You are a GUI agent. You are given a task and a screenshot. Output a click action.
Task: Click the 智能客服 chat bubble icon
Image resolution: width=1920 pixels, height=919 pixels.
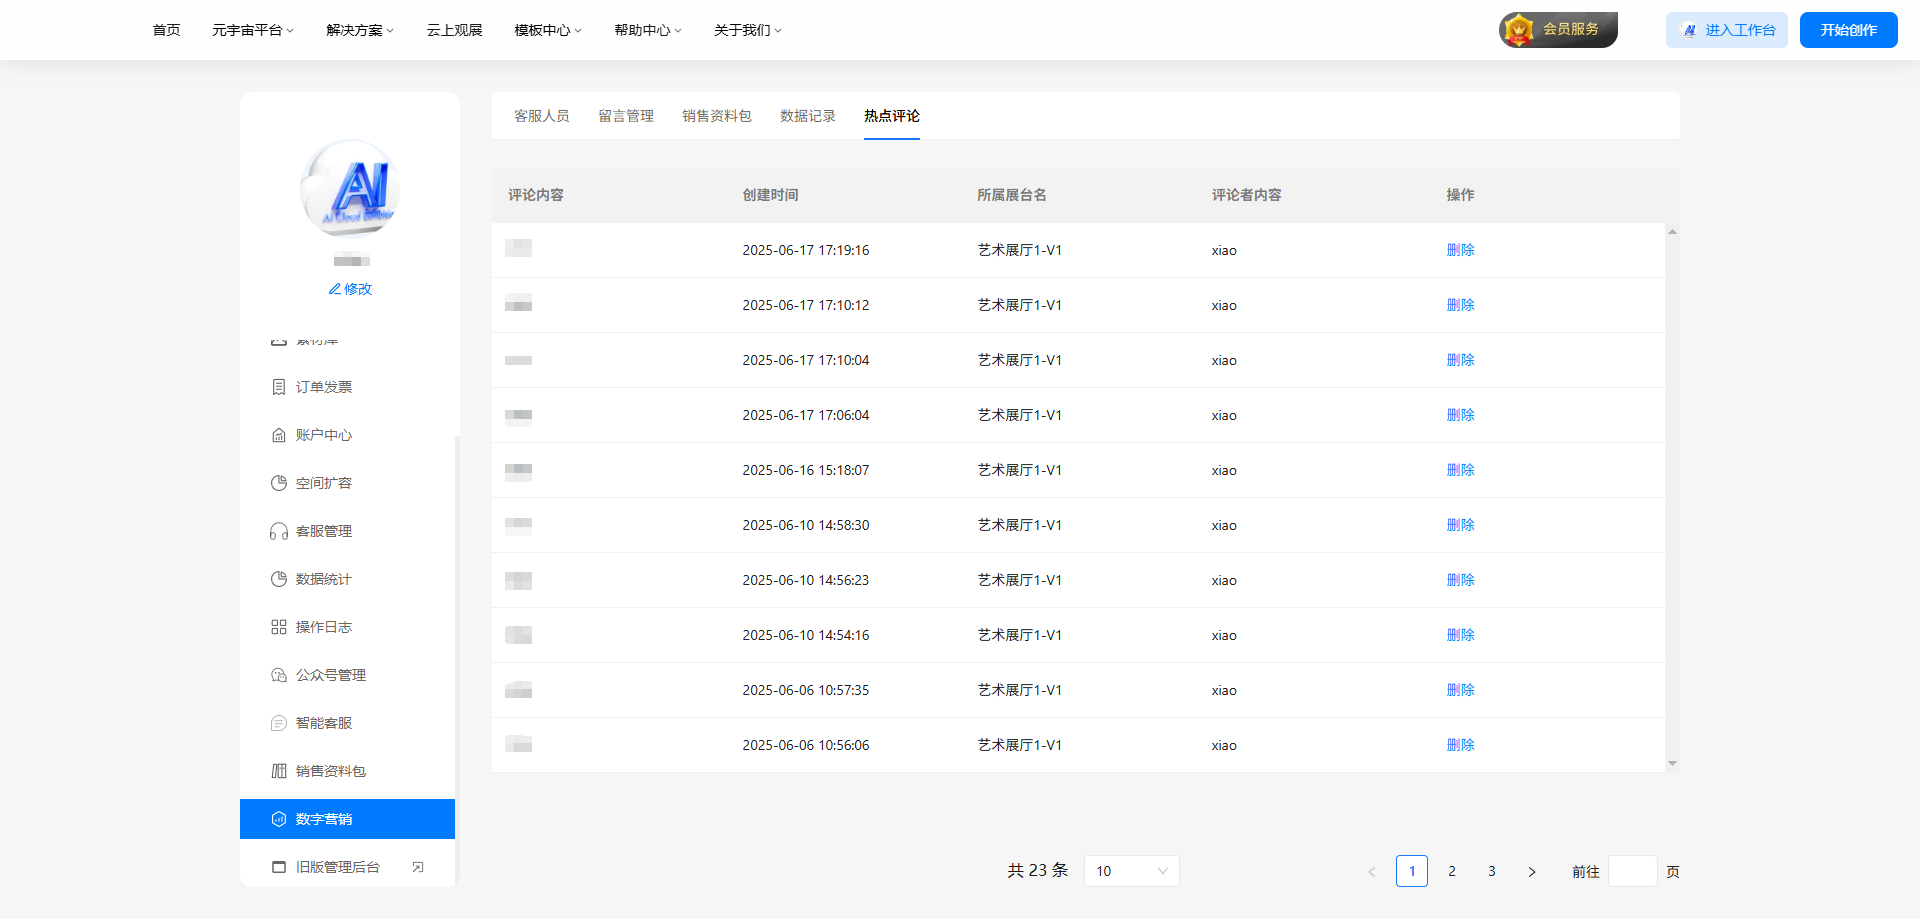pyautogui.click(x=279, y=723)
